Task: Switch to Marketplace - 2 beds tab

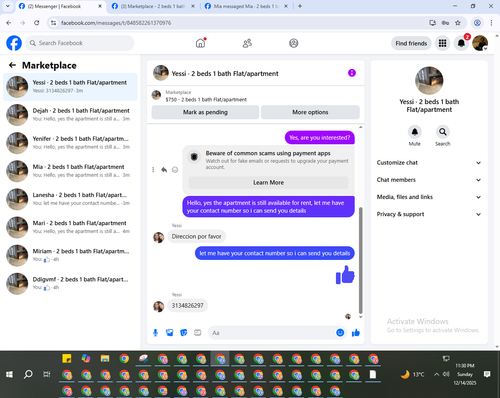Action: click(153, 6)
